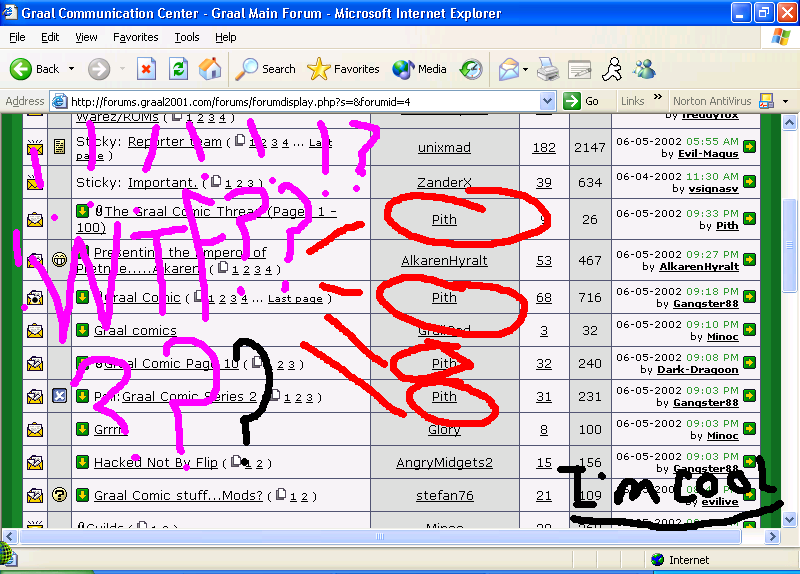Open the address bar URL dropdown
Screen dimensions: 800x574
coord(547,101)
